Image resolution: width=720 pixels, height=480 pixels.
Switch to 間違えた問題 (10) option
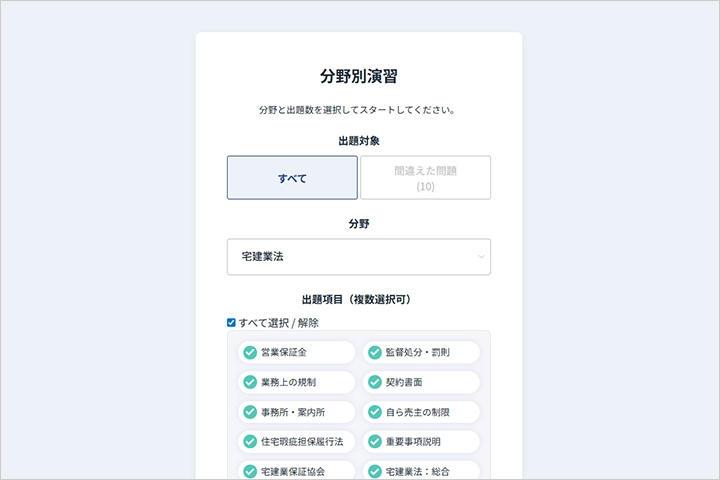pyautogui.click(x=425, y=178)
